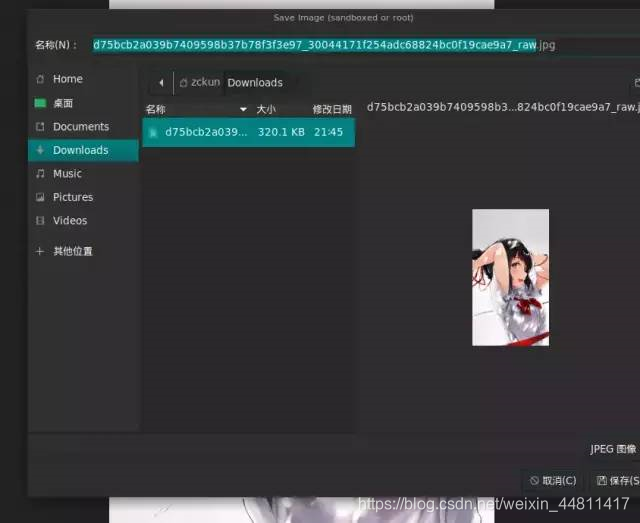The width and height of the screenshot is (640, 523).
Task: Click the 保存(S) save button
Action: point(617,481)
